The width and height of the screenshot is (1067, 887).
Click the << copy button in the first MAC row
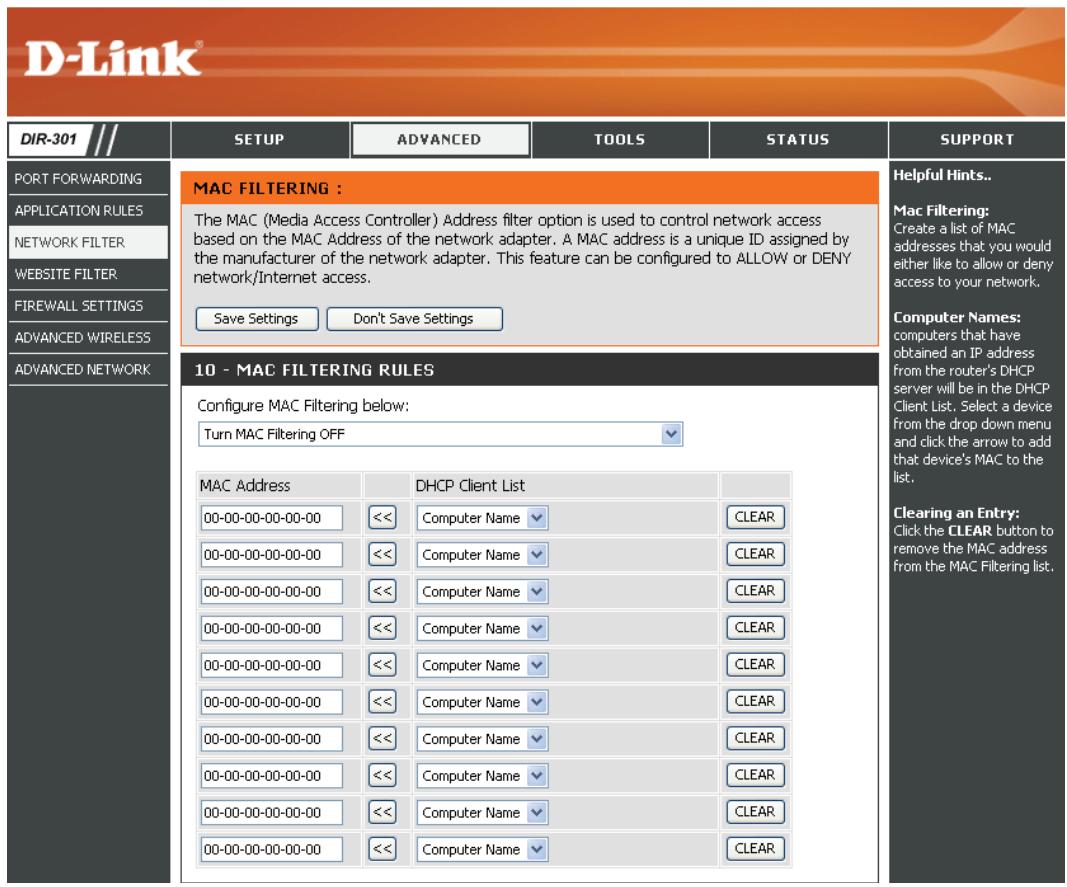click(382, 517)
